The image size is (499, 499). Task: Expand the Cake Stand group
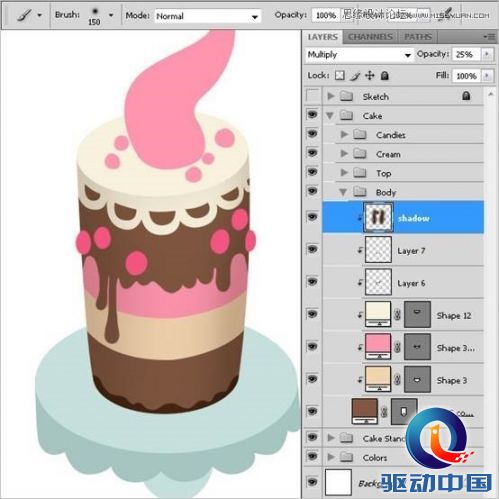[x=330, y=438]
